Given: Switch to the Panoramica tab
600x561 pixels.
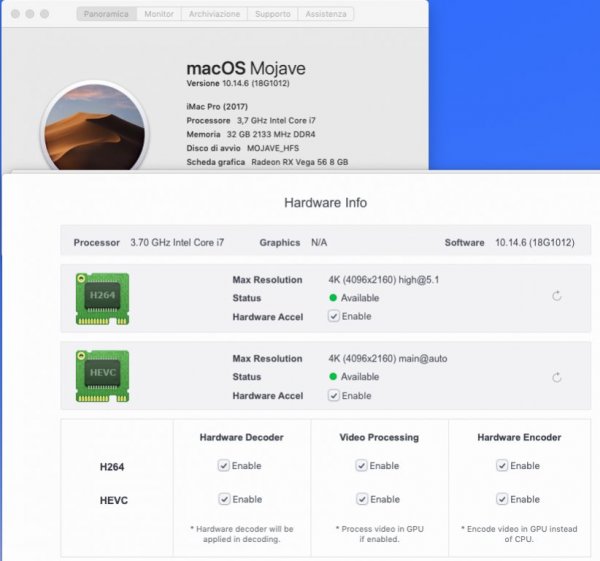Looking at the screenshot, I should [x=106, y=14].
